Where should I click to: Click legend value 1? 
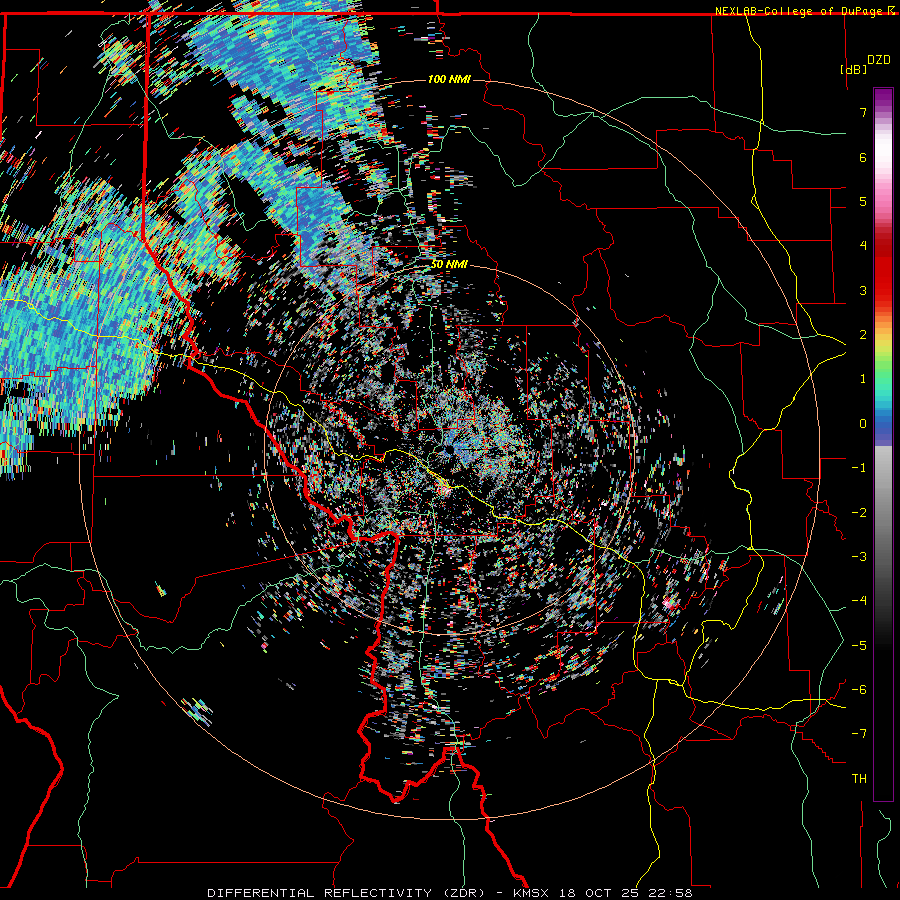[863, 379]
